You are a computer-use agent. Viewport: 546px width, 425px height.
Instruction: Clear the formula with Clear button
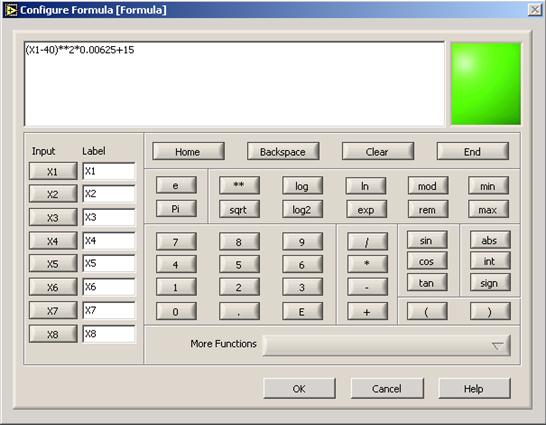tap(377, 151)
